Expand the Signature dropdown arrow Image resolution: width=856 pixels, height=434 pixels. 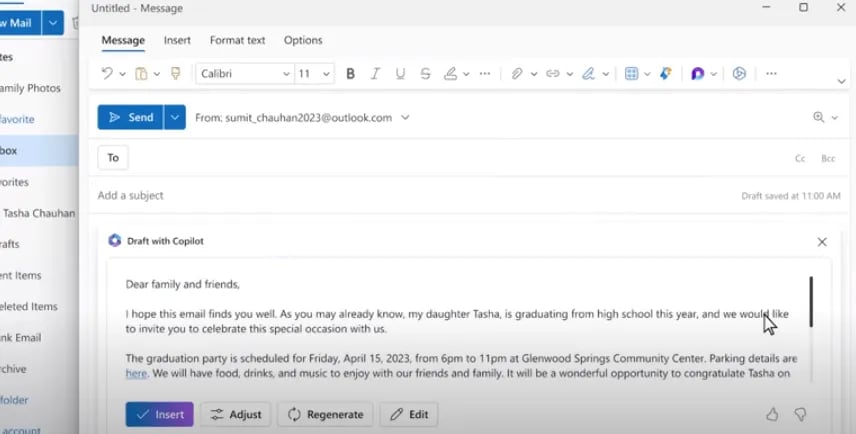[x=605, y=74]
